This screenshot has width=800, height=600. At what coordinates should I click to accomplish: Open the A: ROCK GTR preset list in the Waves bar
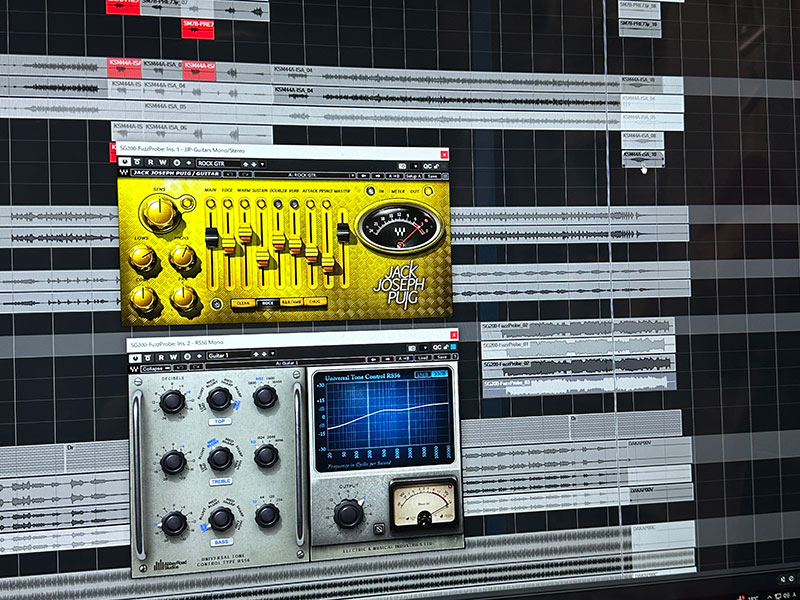[305, 175]
